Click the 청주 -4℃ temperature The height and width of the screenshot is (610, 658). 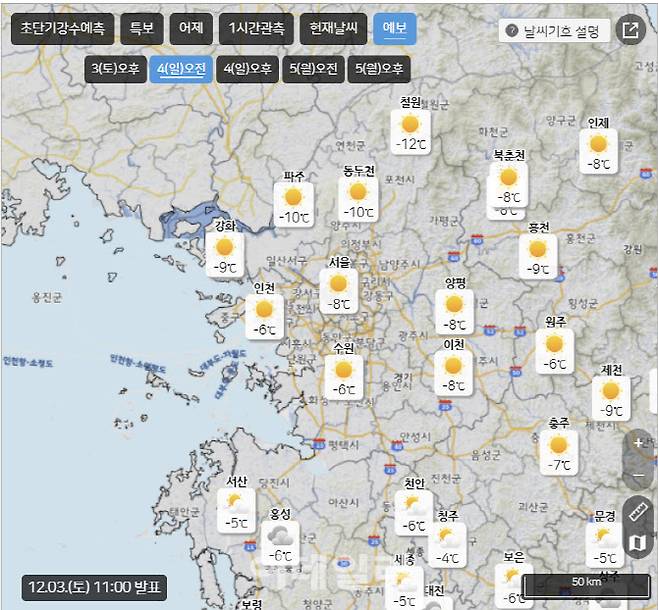(x=448, y=558)
